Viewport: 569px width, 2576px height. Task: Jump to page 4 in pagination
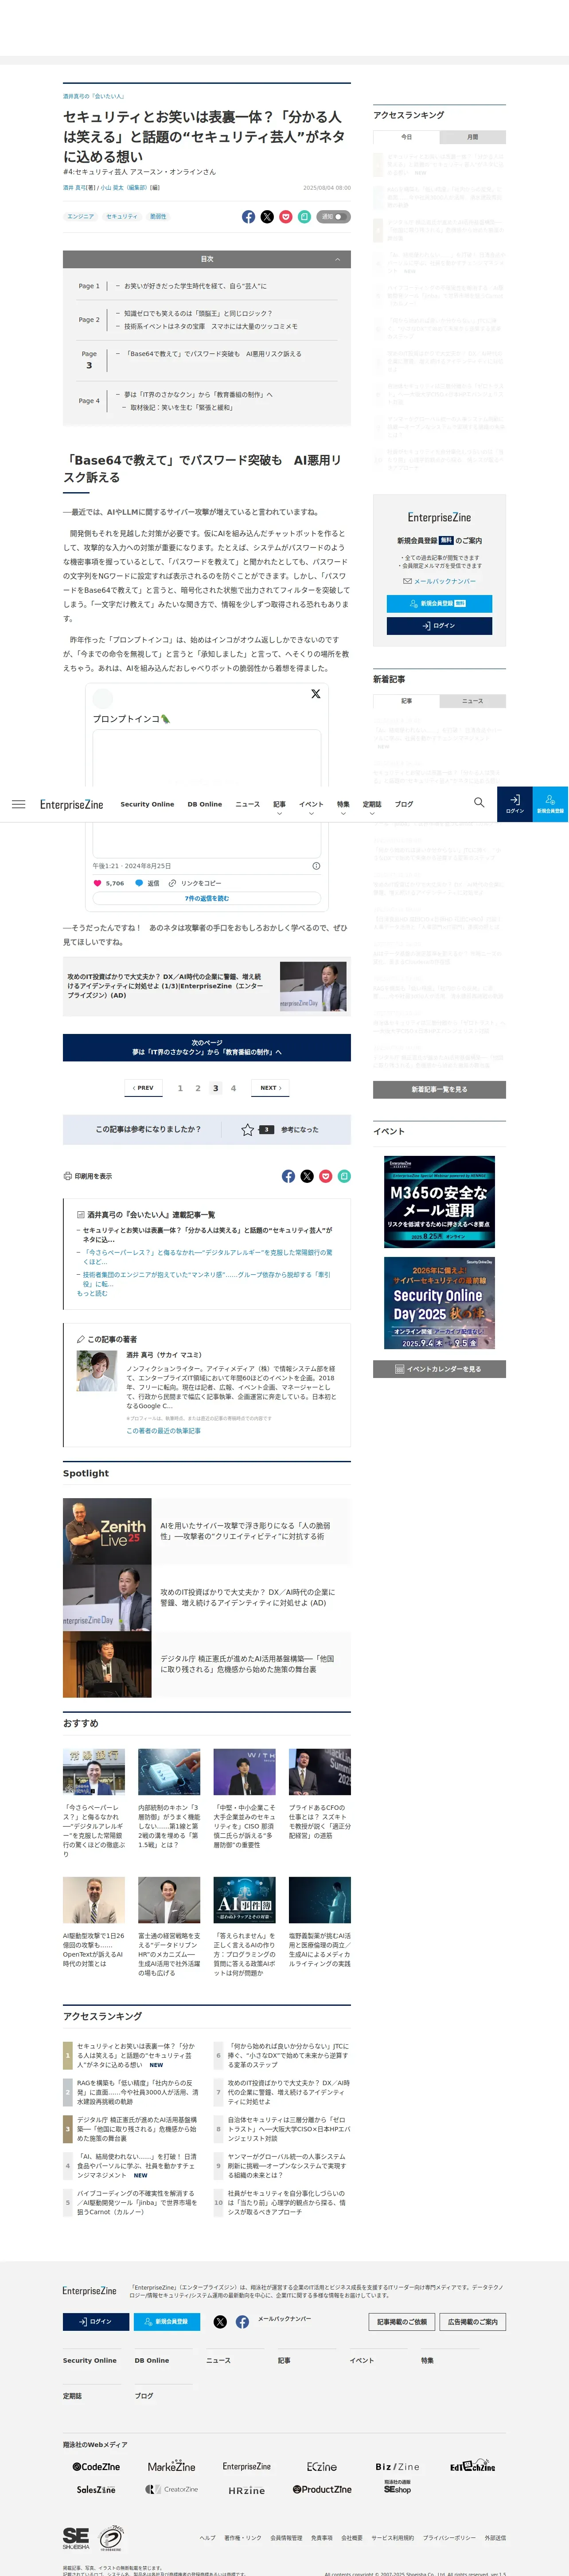(233, 1088)
